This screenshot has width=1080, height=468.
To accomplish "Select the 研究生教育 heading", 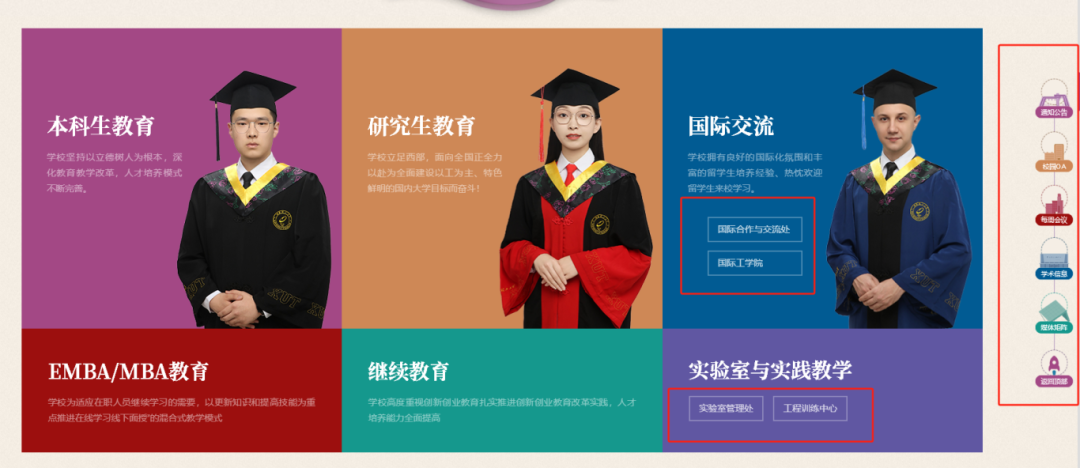I will pyautogui.click(x=422, y=126).
